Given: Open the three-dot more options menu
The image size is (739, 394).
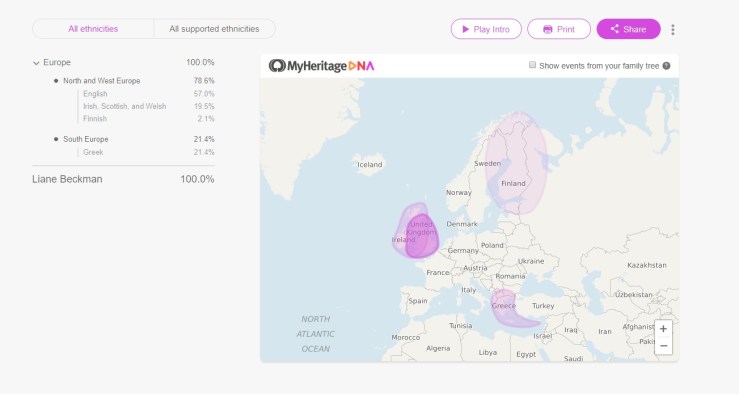Looking at the screenshot, I should click(673, 30).
